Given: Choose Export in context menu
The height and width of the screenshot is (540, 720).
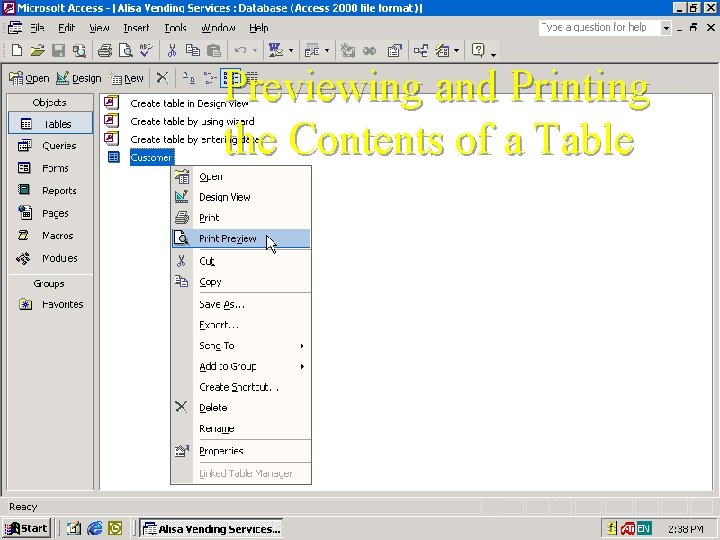Looking at the screenshot, I should click(x=241, y=325).
